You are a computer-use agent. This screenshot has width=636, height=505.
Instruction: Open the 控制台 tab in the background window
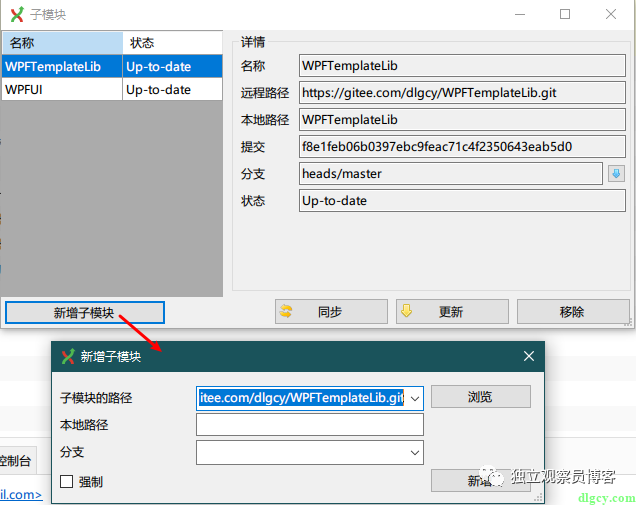(x=16, y=460)
